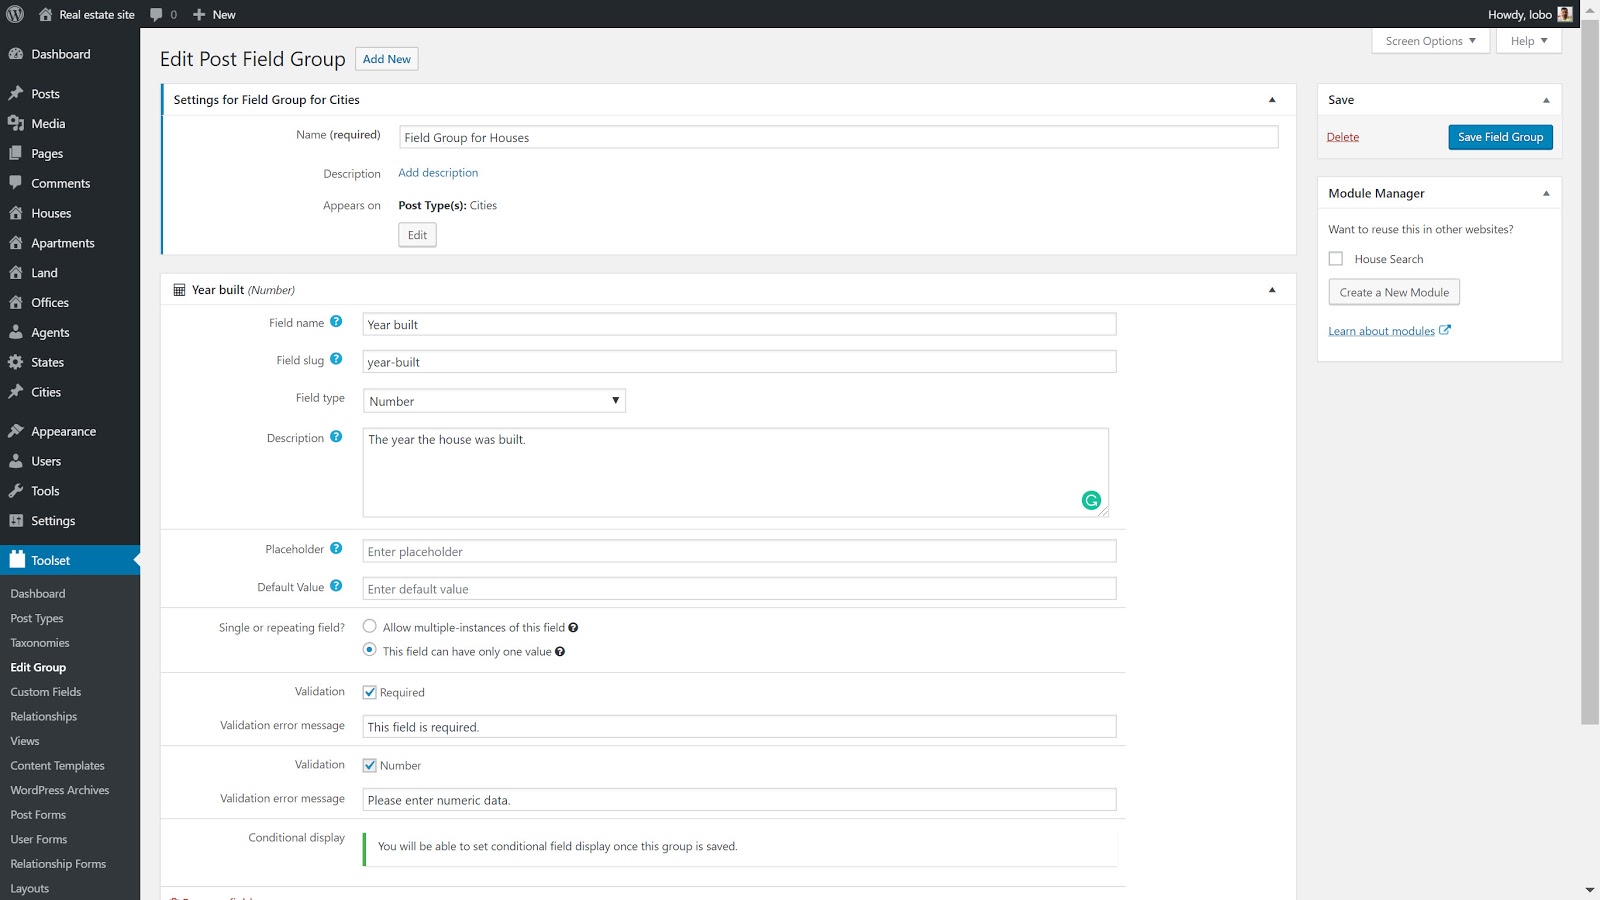Select Allow multiple-instances of this field
Image resolution: width=1600 pixels, height=900 pixels.
click(369, 626)
